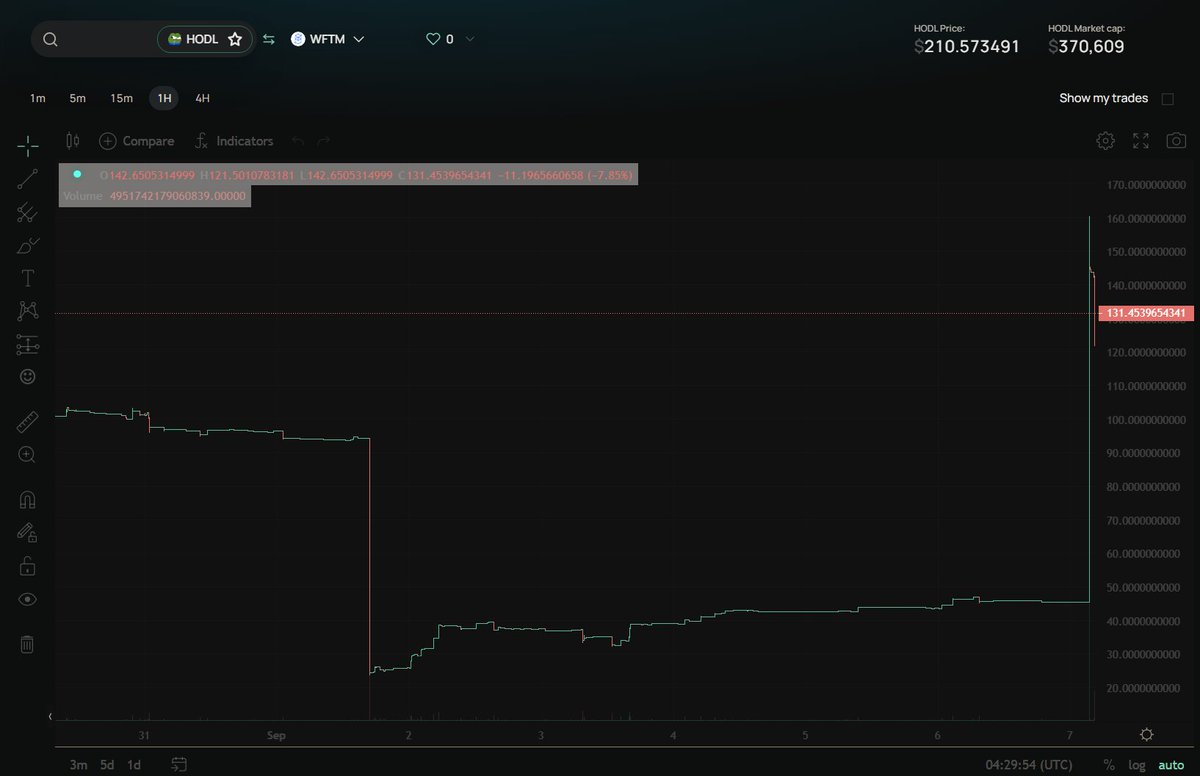Open the HODL token selector

(205, 39)
